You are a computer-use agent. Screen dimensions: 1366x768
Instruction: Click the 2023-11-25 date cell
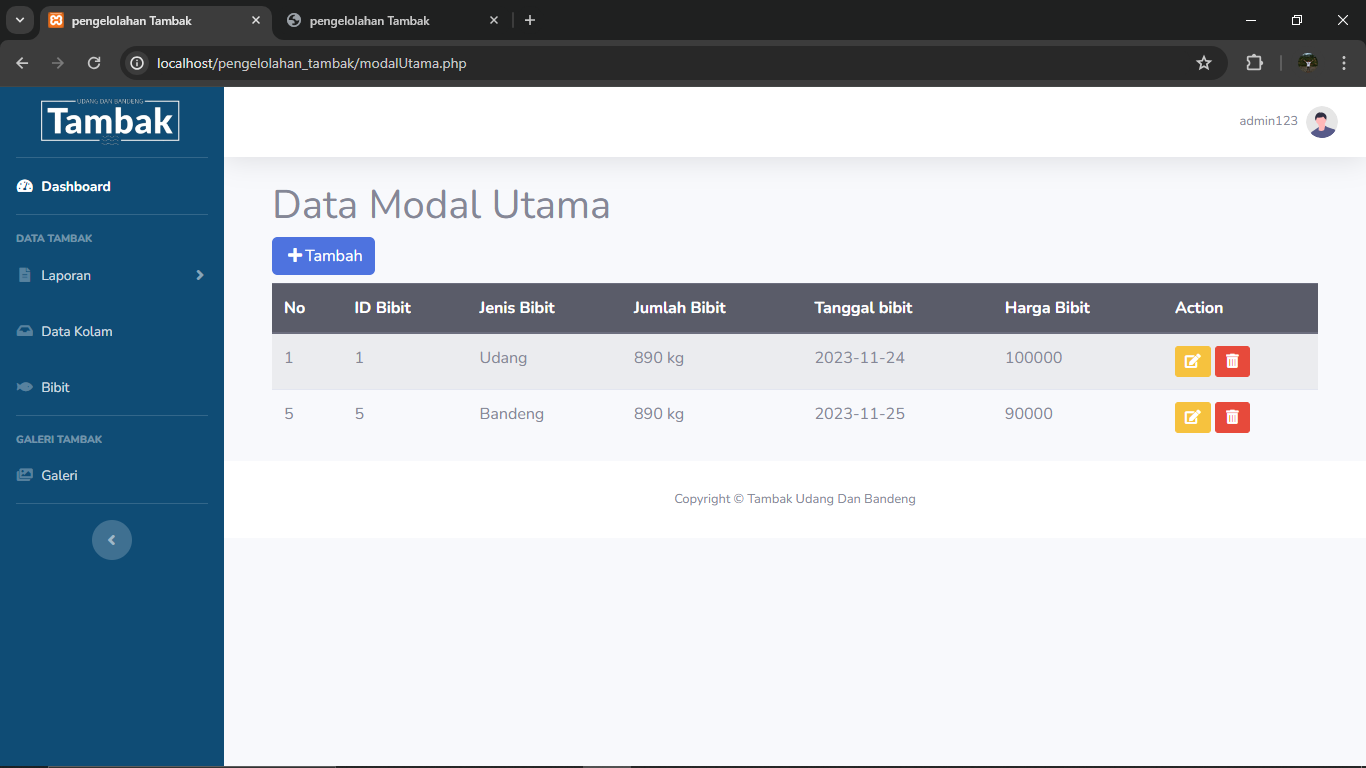[x=860, y=414]
